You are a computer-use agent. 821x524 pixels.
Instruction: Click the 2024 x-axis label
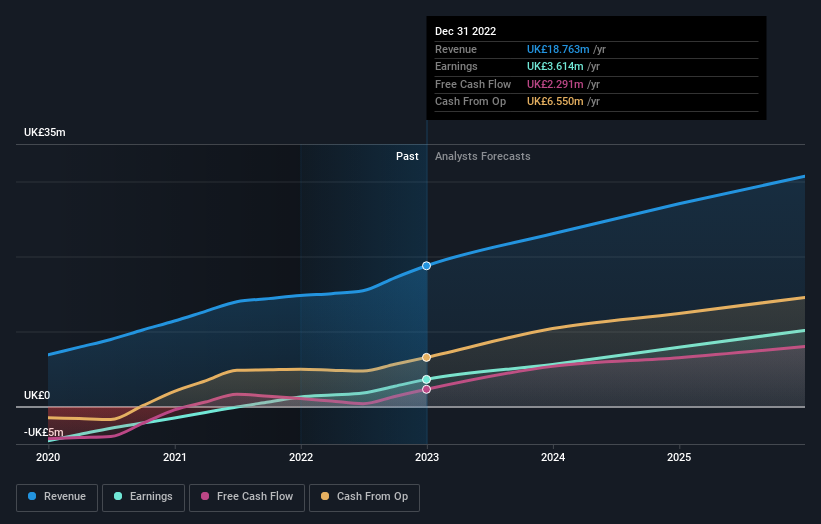[x=553, y=458]
